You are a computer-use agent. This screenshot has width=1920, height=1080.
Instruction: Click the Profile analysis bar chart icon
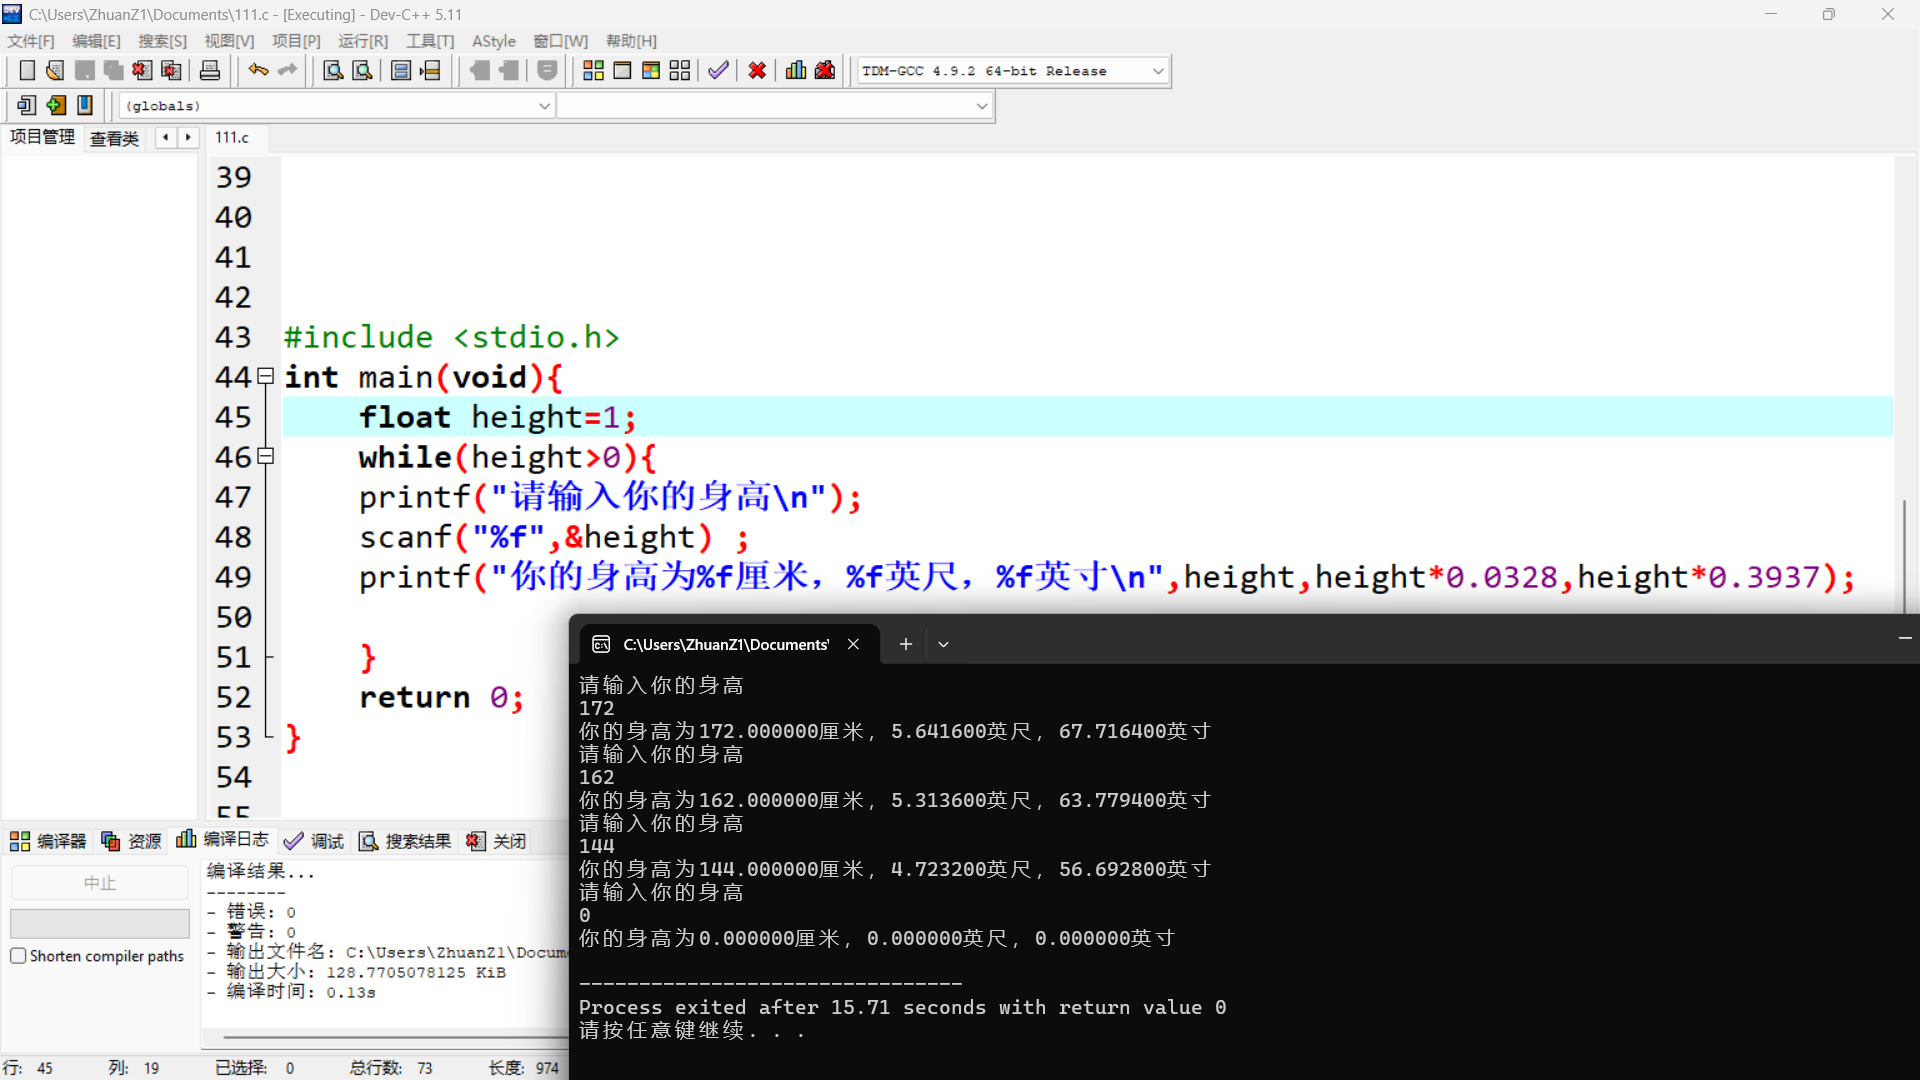796,71
